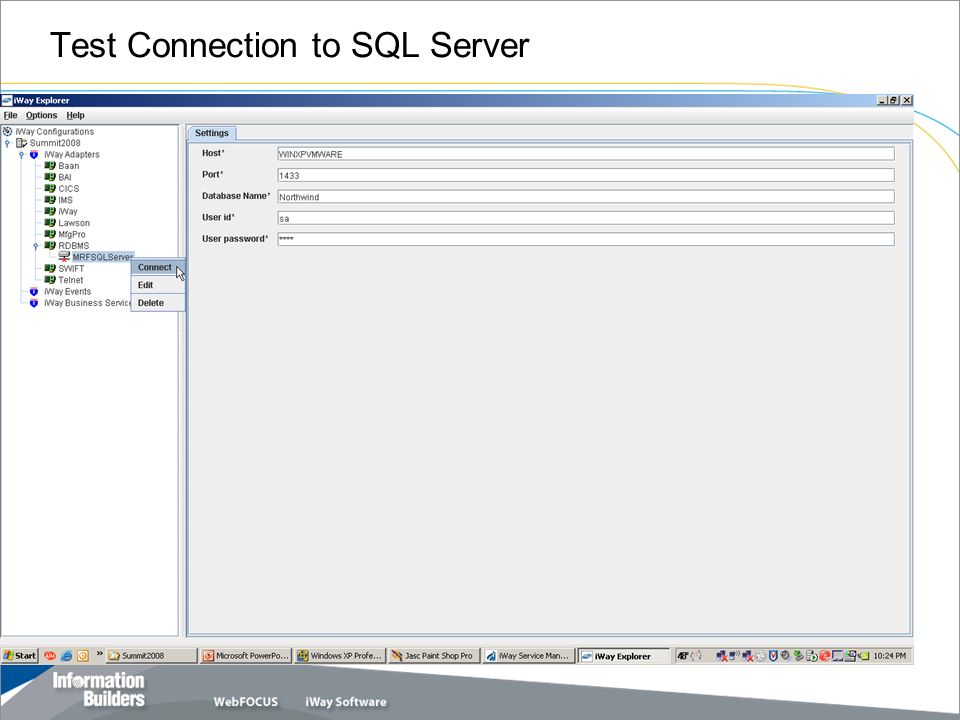
Task: Choose Edit from the context menu
Action: pyautogui.click(x=158, y=285)
